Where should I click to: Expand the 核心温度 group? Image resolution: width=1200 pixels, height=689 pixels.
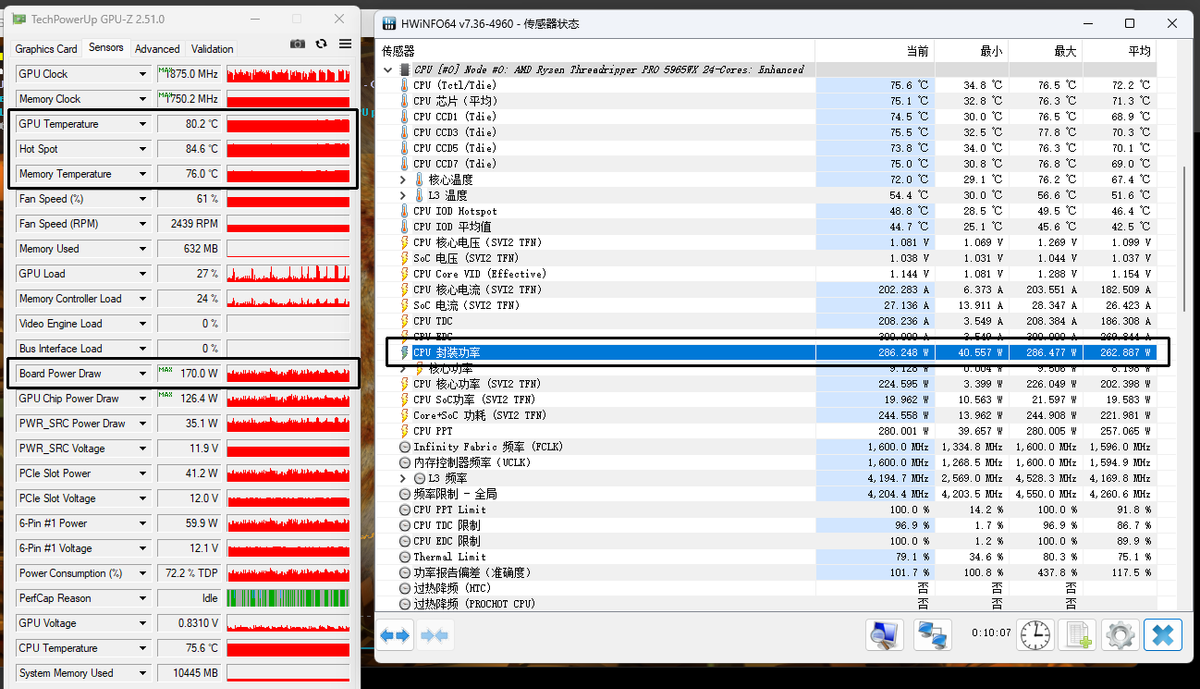pyautogui.click(x=403, y=180)
